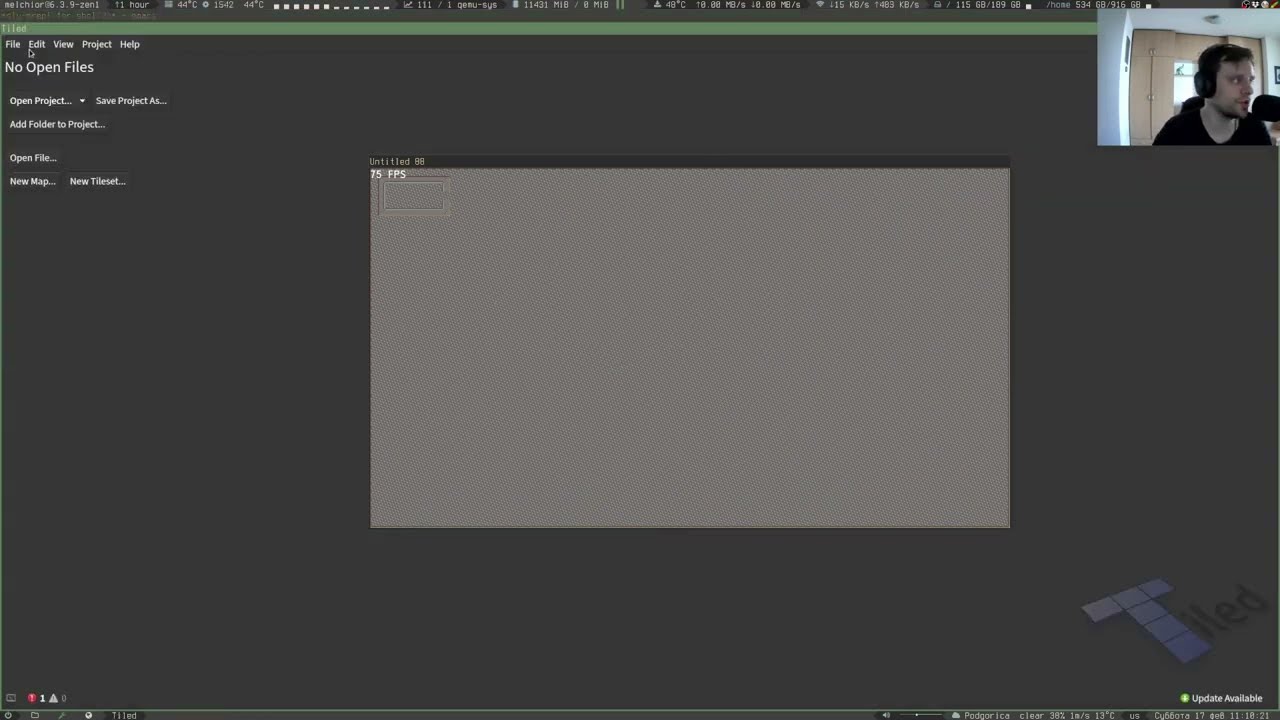Adjust the volume slider in taskbar
The width and height of the screenshot is (1280, 720).
click(x=919, y=715)
